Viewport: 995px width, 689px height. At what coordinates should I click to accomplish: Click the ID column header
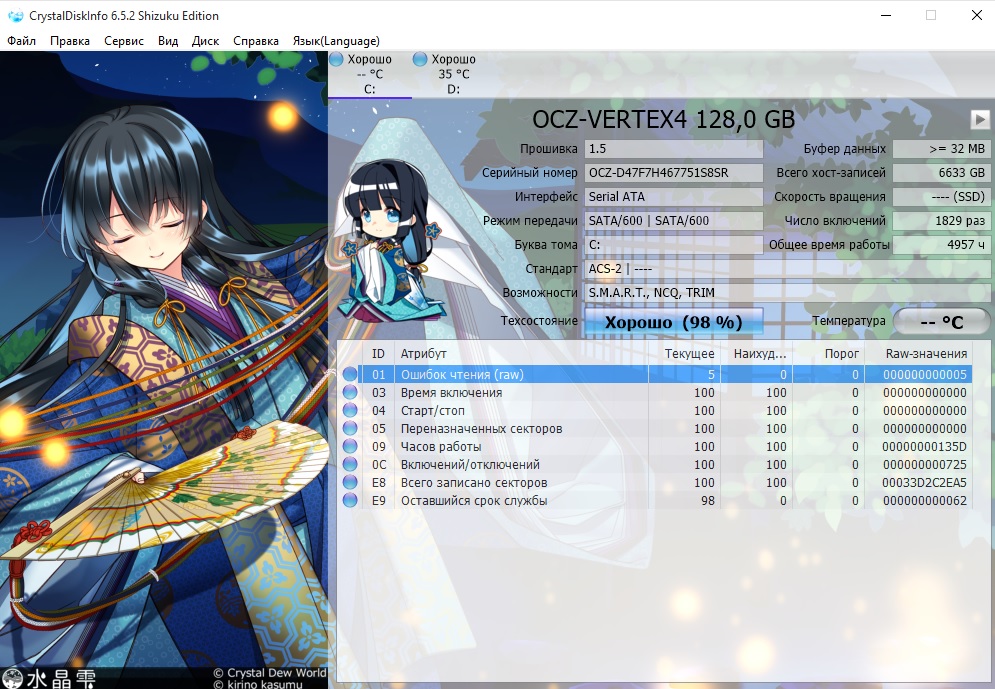(x=378, y=353)
